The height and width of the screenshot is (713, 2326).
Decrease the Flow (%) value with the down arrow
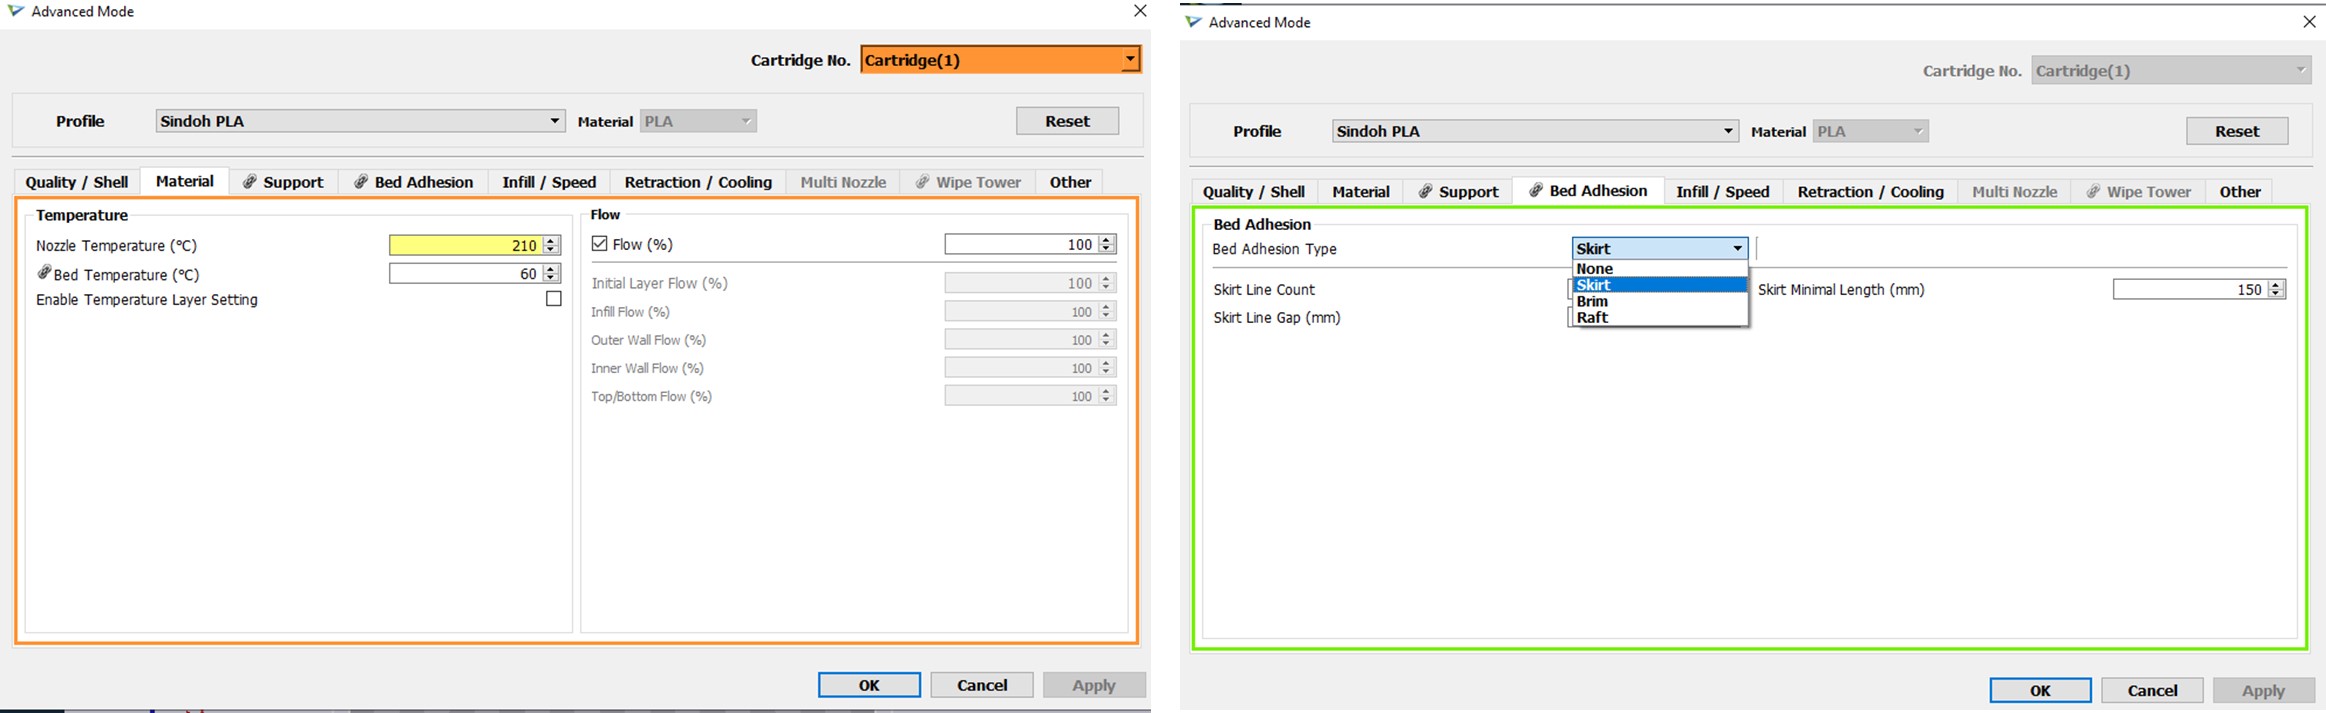click(1106, 249)
